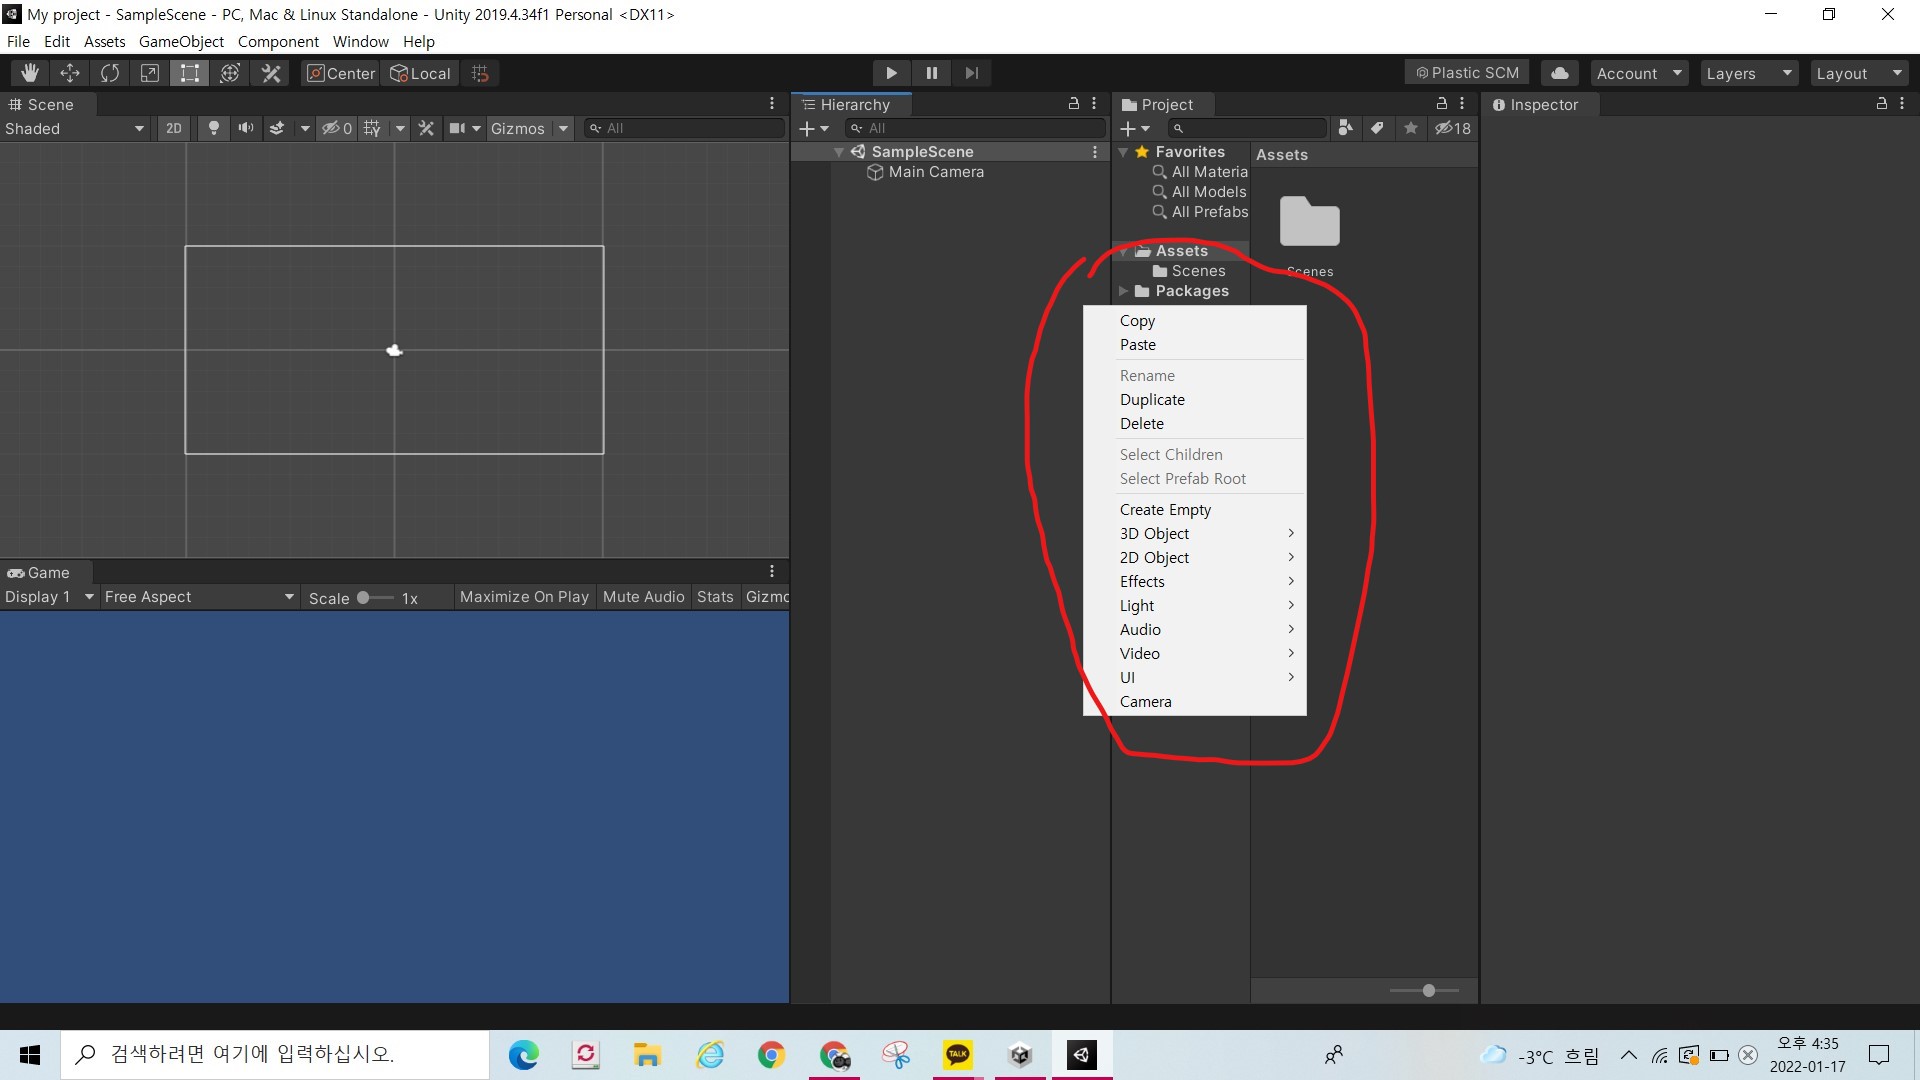Toggle scene lighting bulb icon
The image size is (1920, 1080).
click(x=213, y=128)
